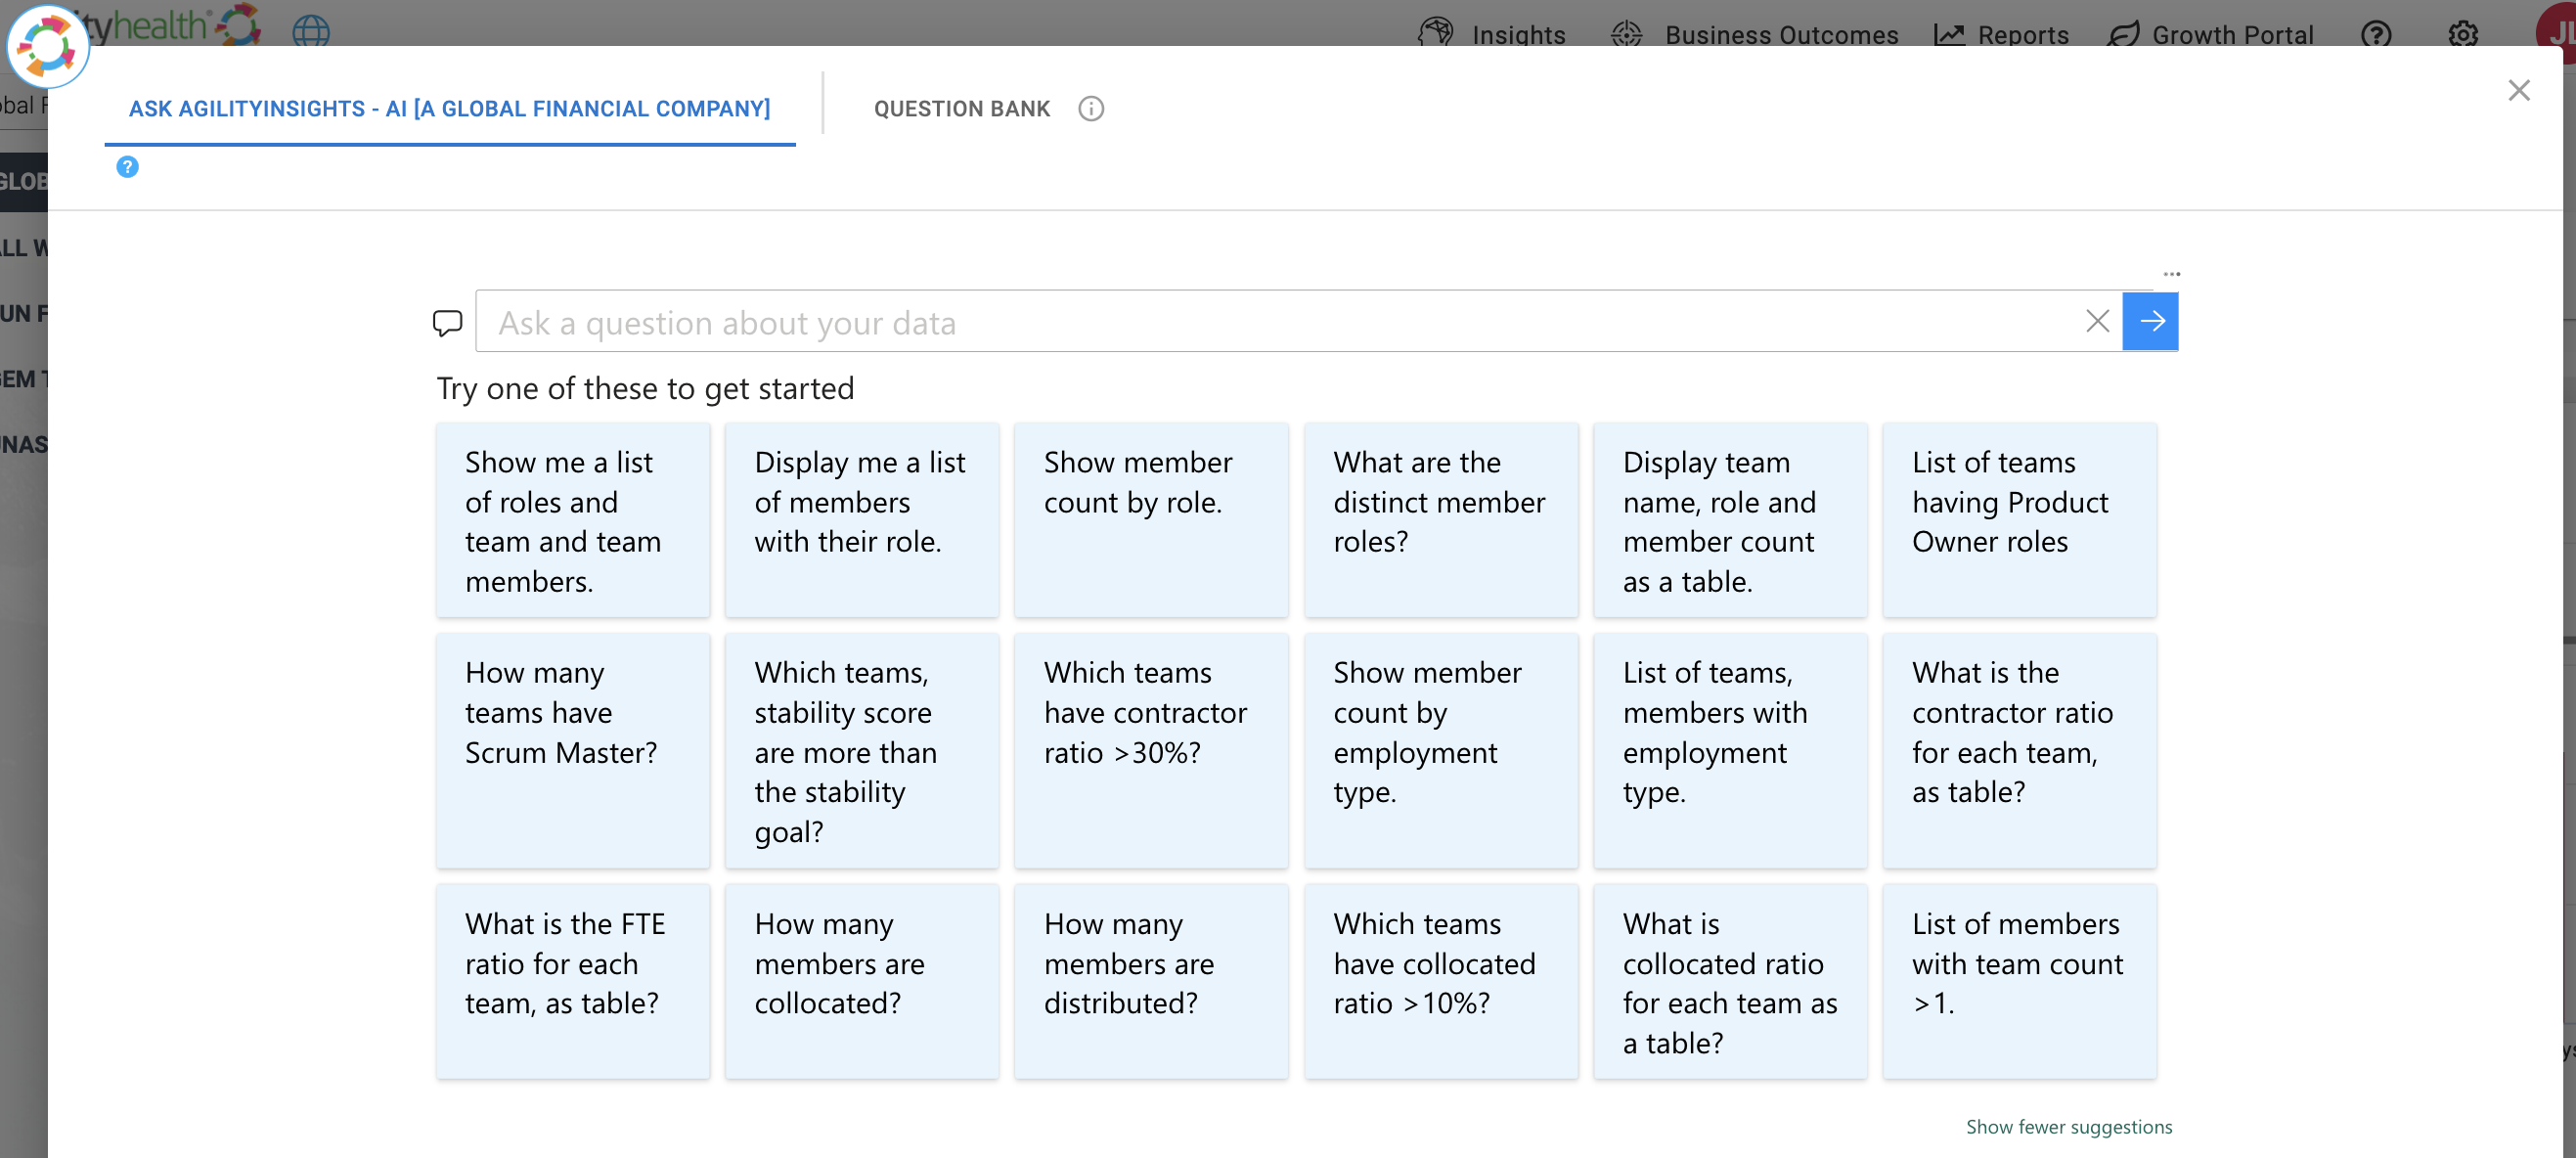
Task: Click Show fewer suggestions link
Action: tap(2069, 1126)
